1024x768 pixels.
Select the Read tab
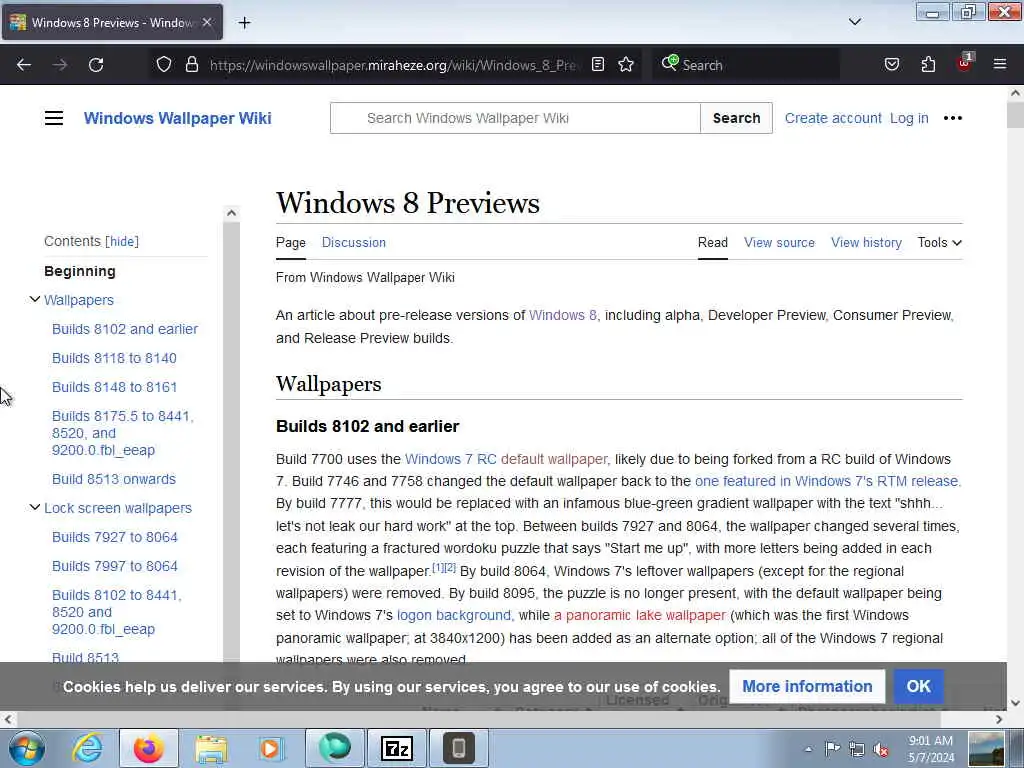[x=712, y=242]
